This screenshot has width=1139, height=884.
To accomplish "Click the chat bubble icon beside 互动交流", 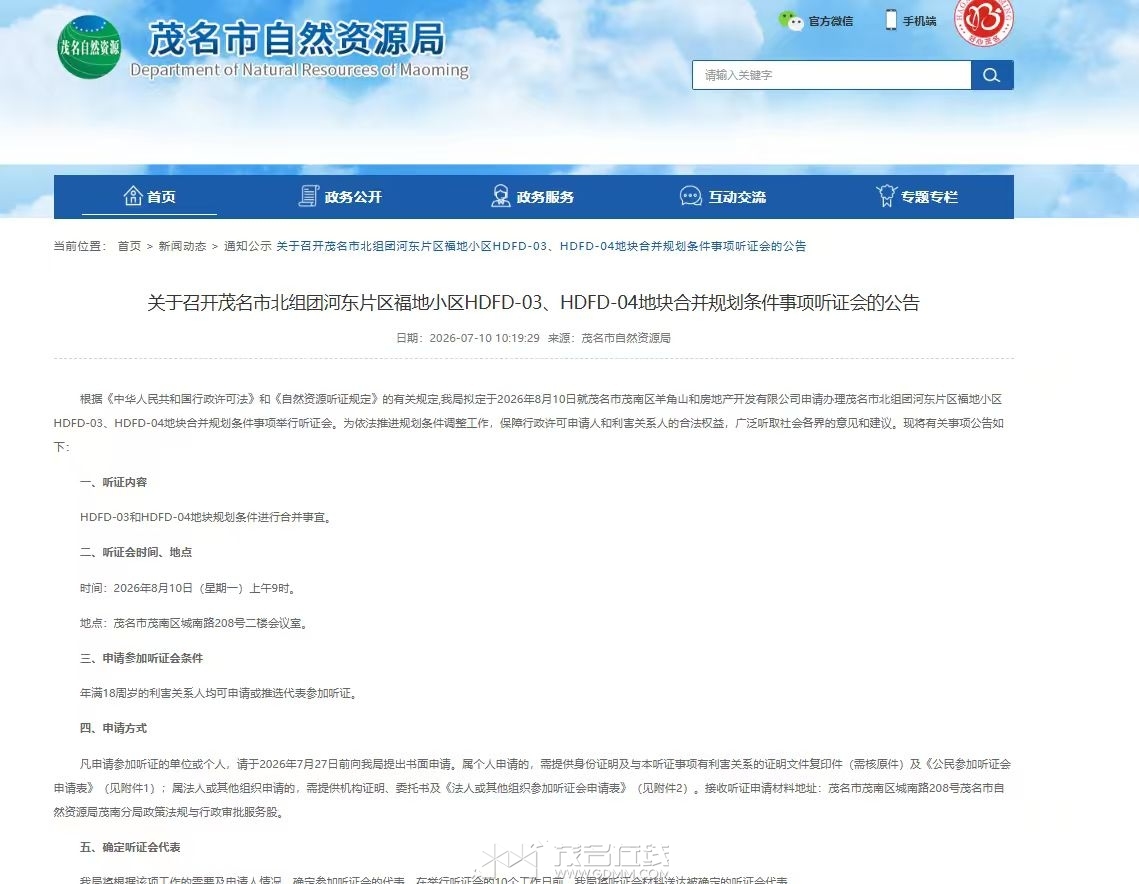I will click(690, 196).
